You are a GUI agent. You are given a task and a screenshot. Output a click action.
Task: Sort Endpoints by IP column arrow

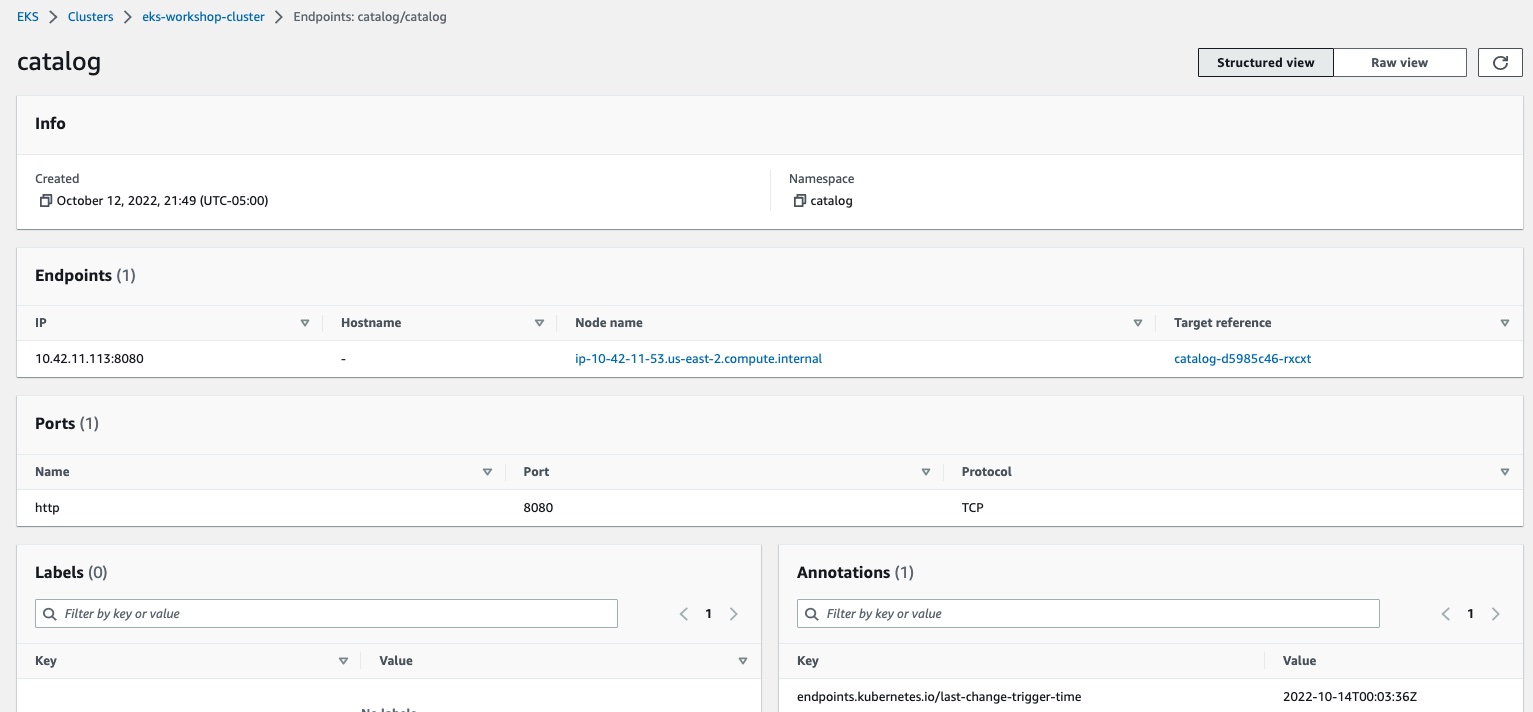pyautogui.click(x=305, y=323)
